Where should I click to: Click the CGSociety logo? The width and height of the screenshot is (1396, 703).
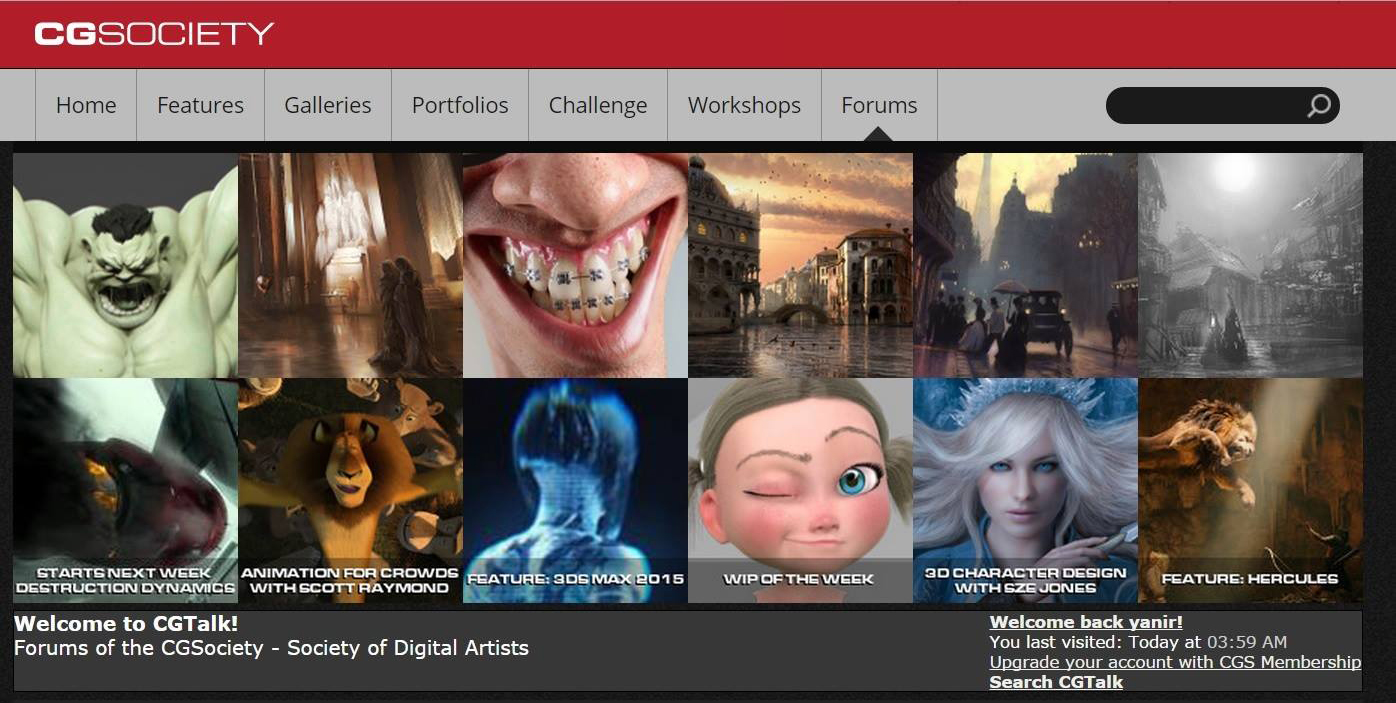154,34
